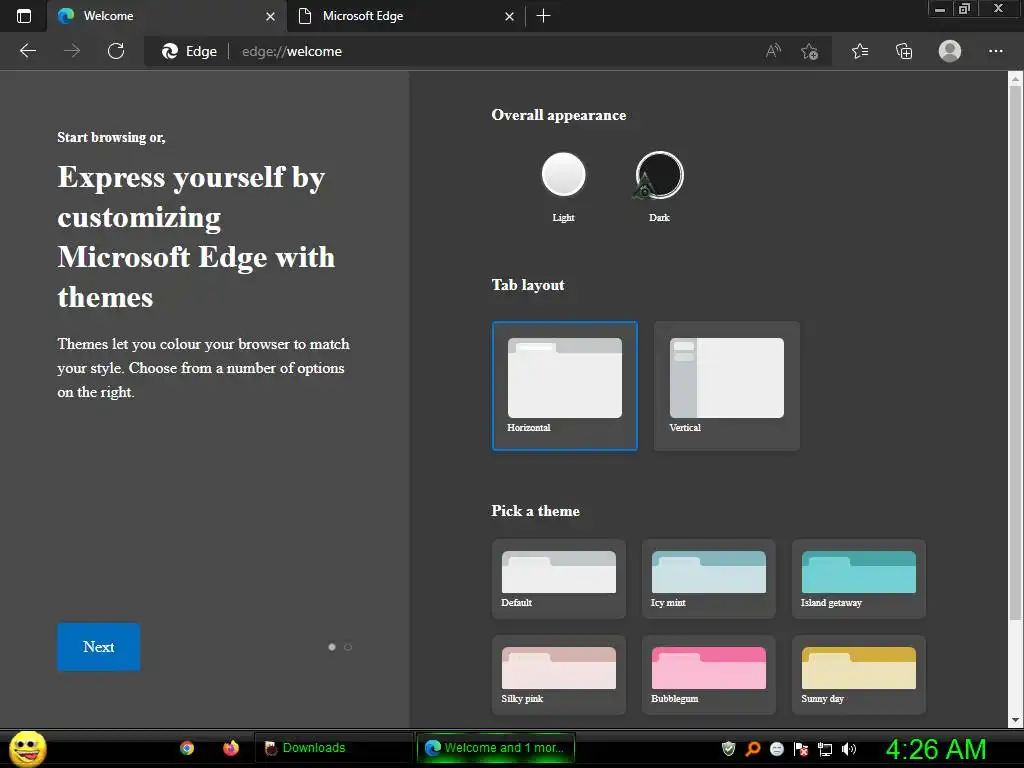Pick the Default theme
1024x768 pixels.
[558, 579]
